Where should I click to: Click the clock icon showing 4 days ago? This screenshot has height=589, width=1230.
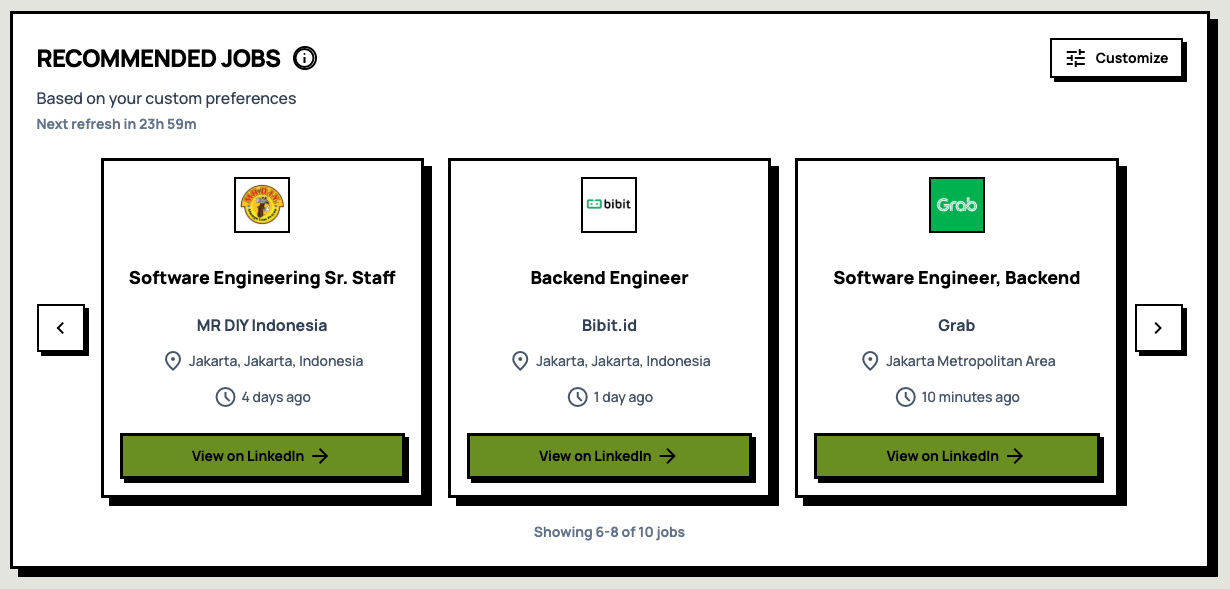point(224,396)
